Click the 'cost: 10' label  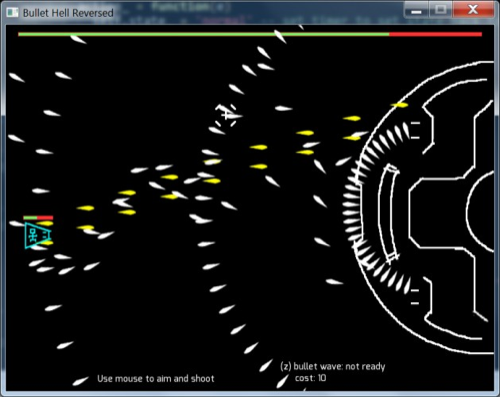tap(310, 378)
